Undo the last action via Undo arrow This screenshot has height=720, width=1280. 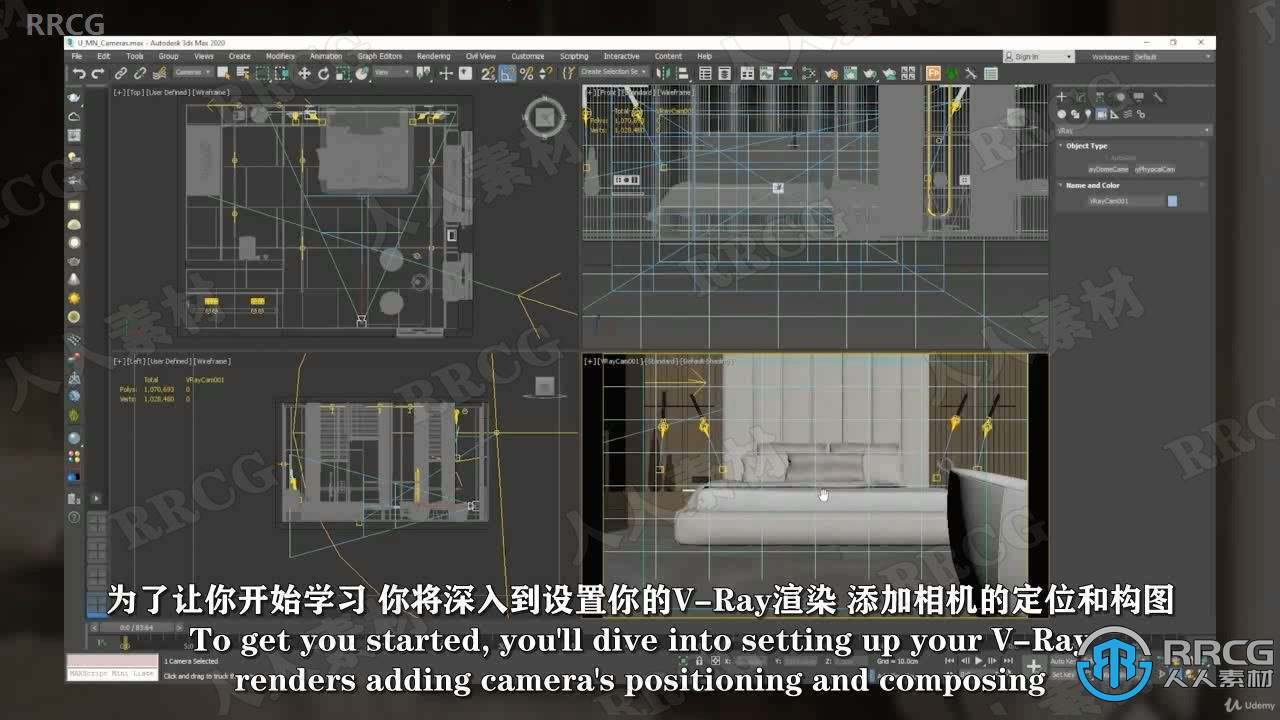point(78,73)
